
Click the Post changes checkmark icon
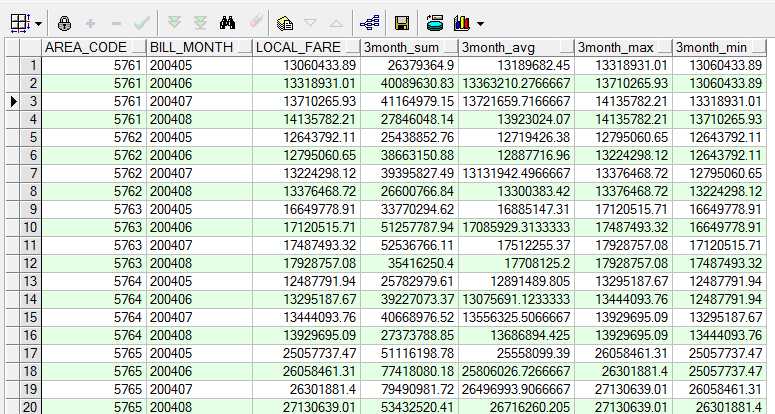click(x=142, y=23)
